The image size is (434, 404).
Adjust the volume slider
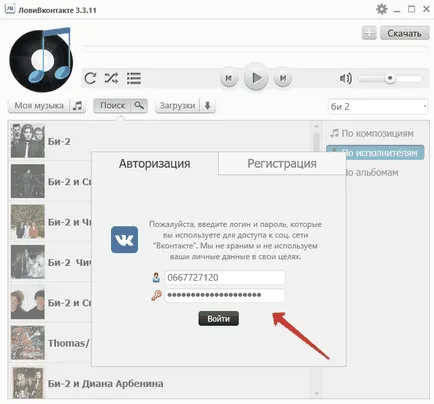(x=390, y=79)
